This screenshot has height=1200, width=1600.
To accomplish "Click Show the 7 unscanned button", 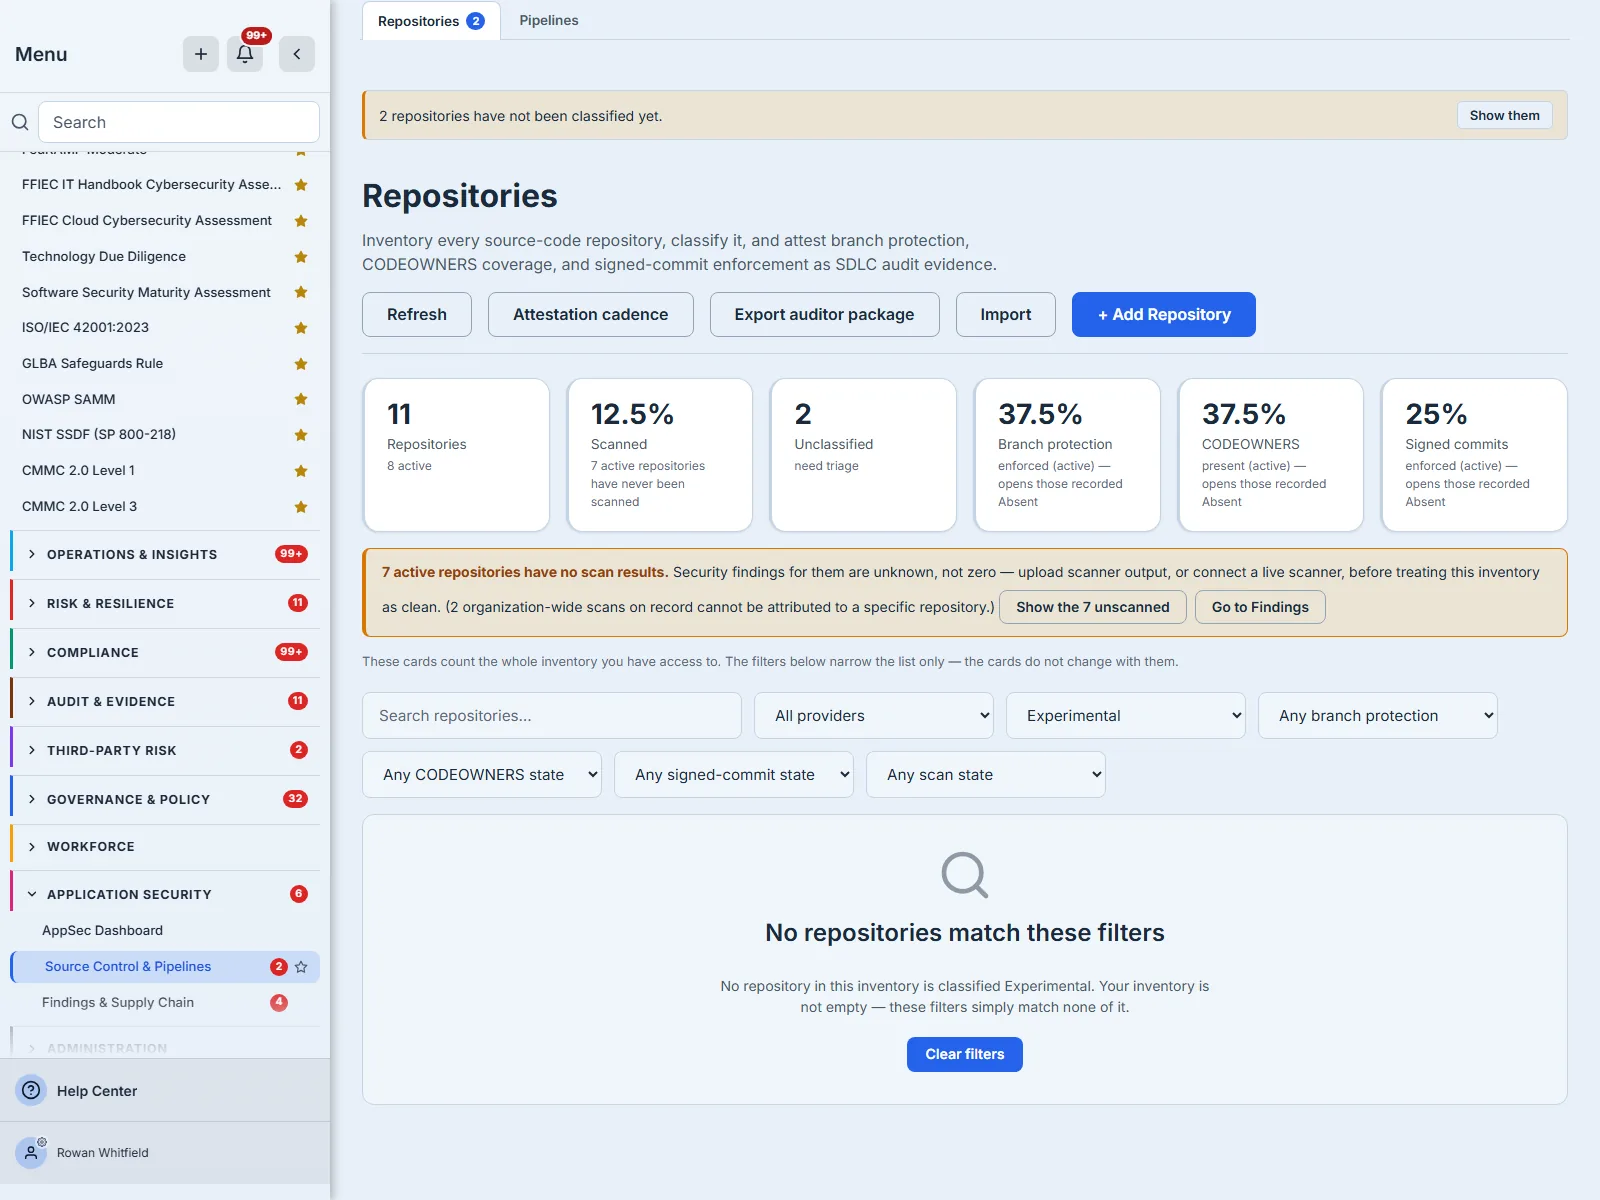I will (x=1093, y=607).
